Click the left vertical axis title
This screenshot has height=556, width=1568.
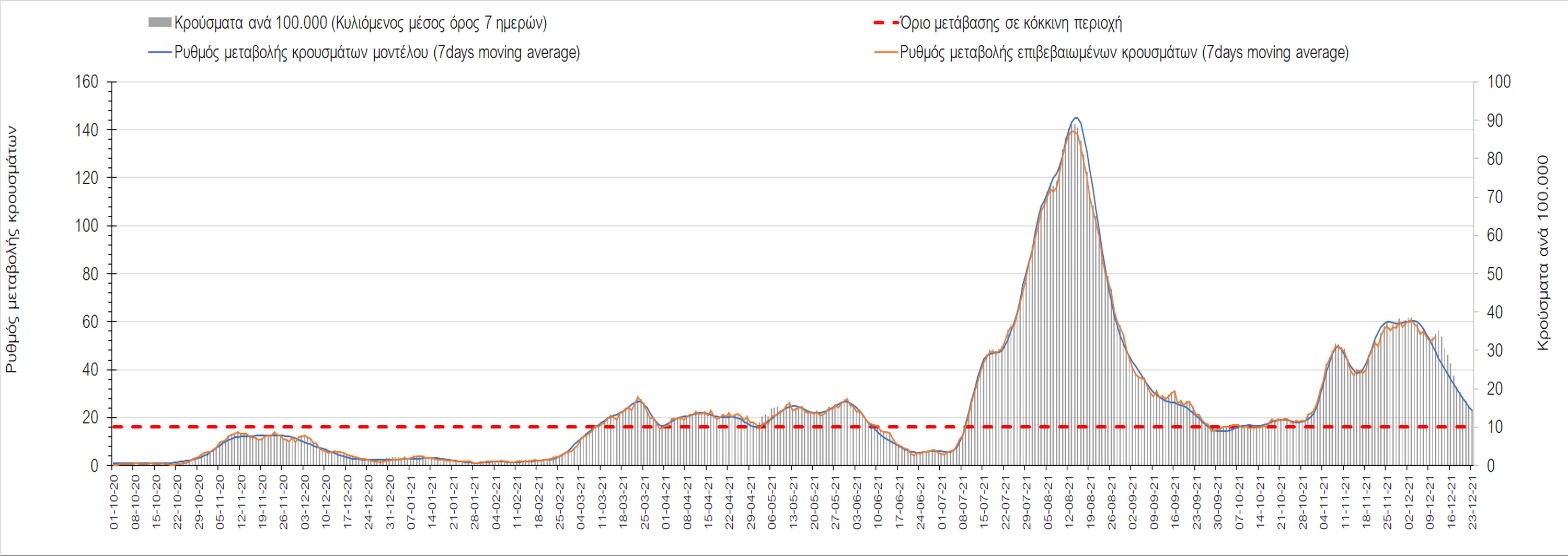(13, 249)
